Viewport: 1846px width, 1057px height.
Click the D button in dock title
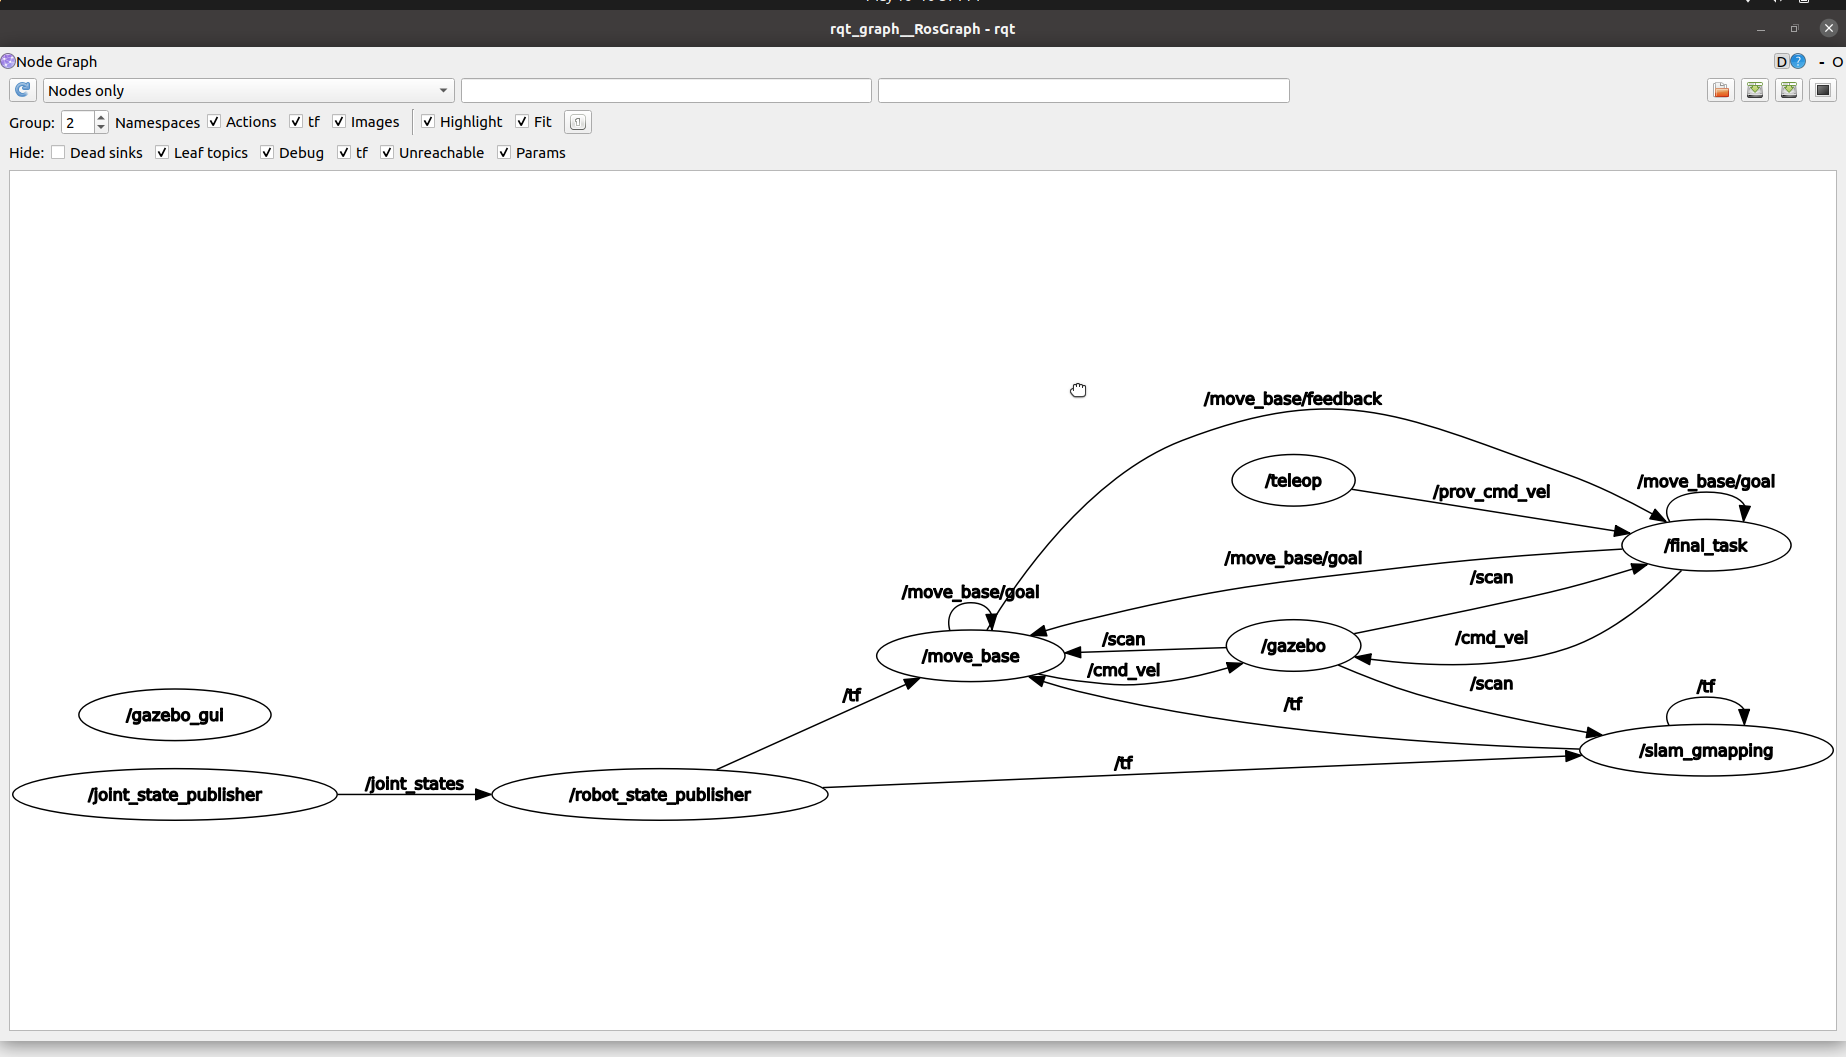coord(1781,61)
